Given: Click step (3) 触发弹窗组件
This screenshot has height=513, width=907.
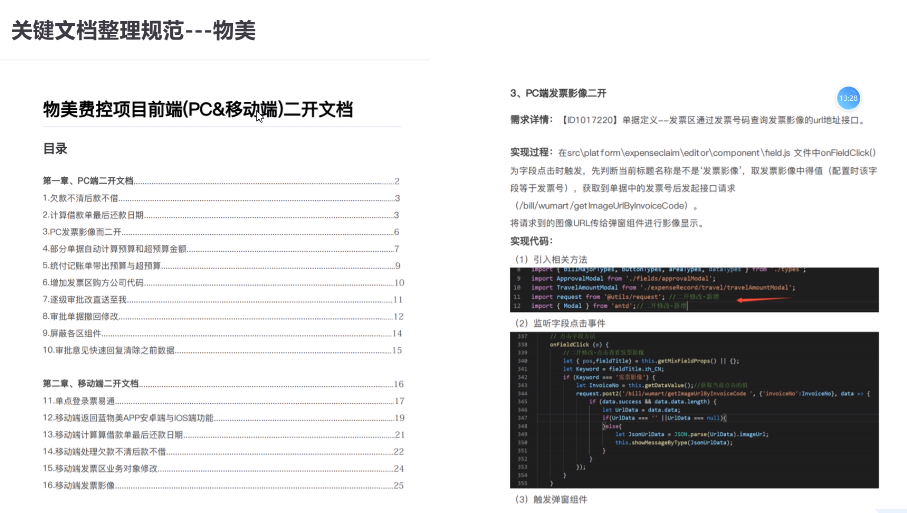Looking at the screenshot, I should click(551, 499).
